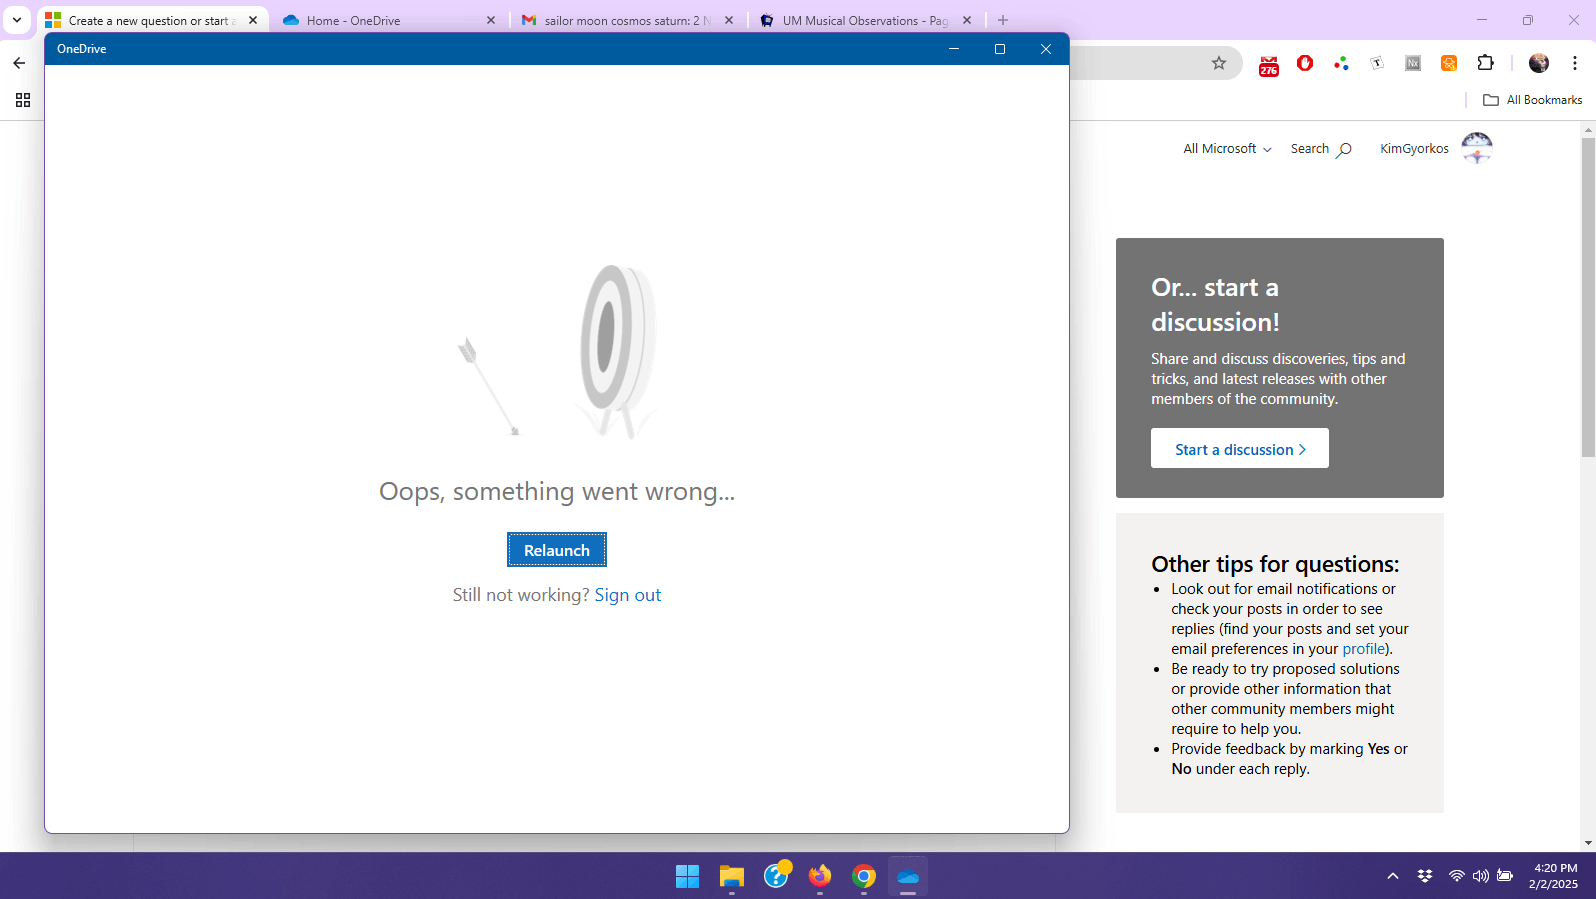
Task: Show hidden tray icons chevron
Action: tap(1393, 876)
